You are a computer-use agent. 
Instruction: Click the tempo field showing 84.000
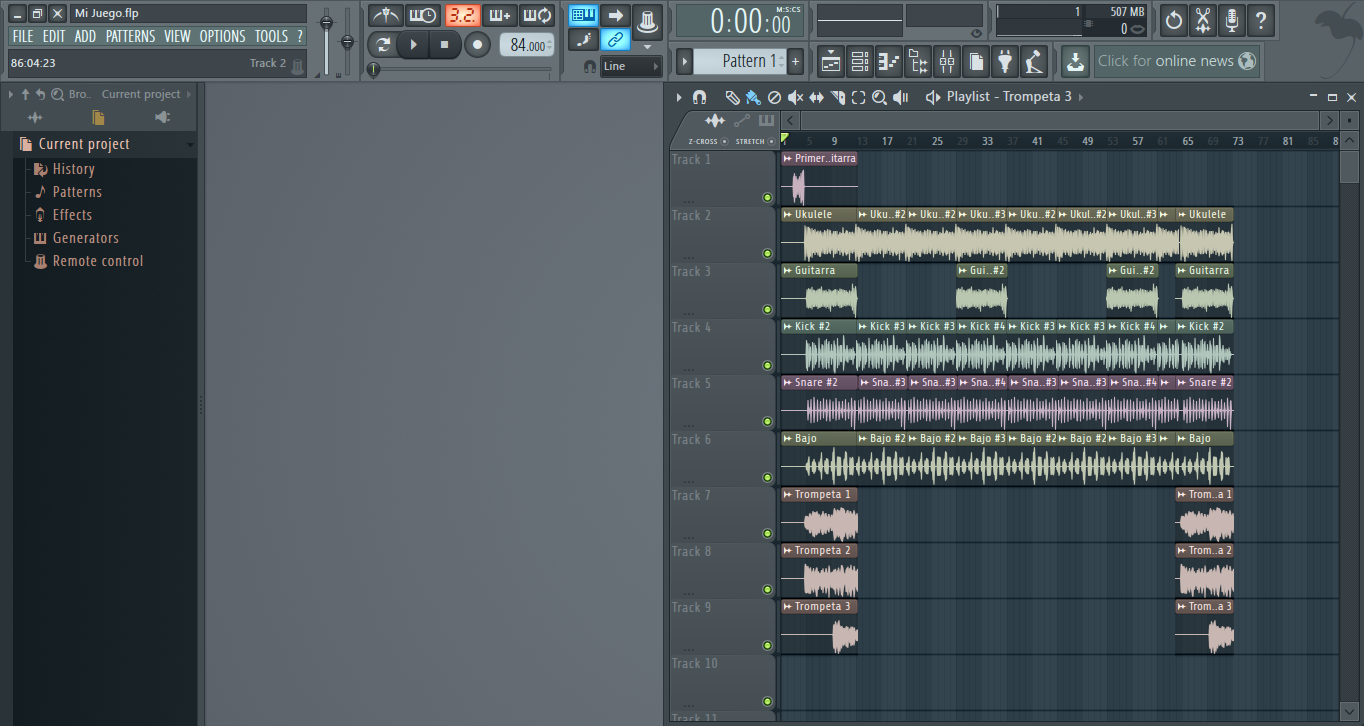pyautogui.click(x=527, y=45)
